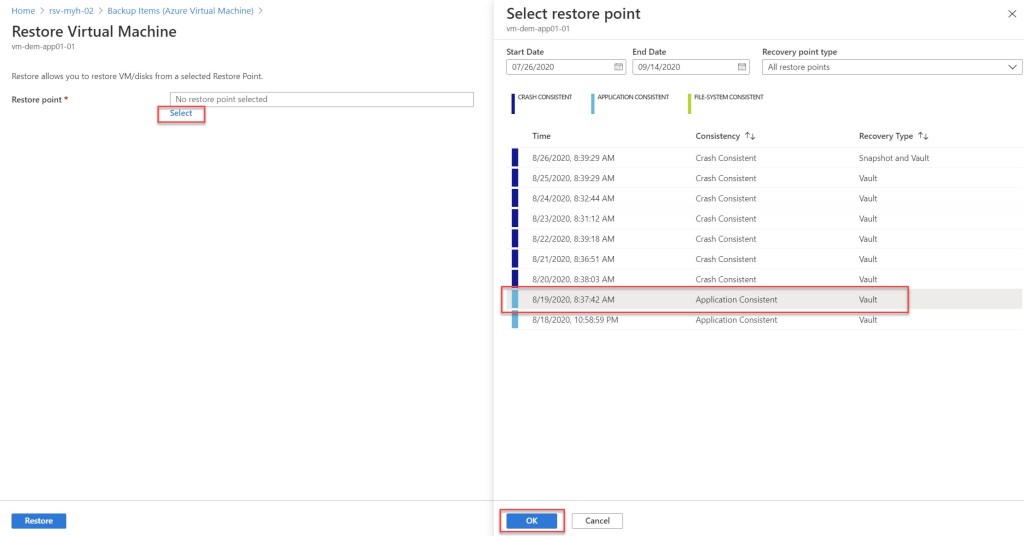Image resolution: width=1024 pixels, height=536 pixels.
Task: Click the End Date input field
Action: tap(683, 67)
